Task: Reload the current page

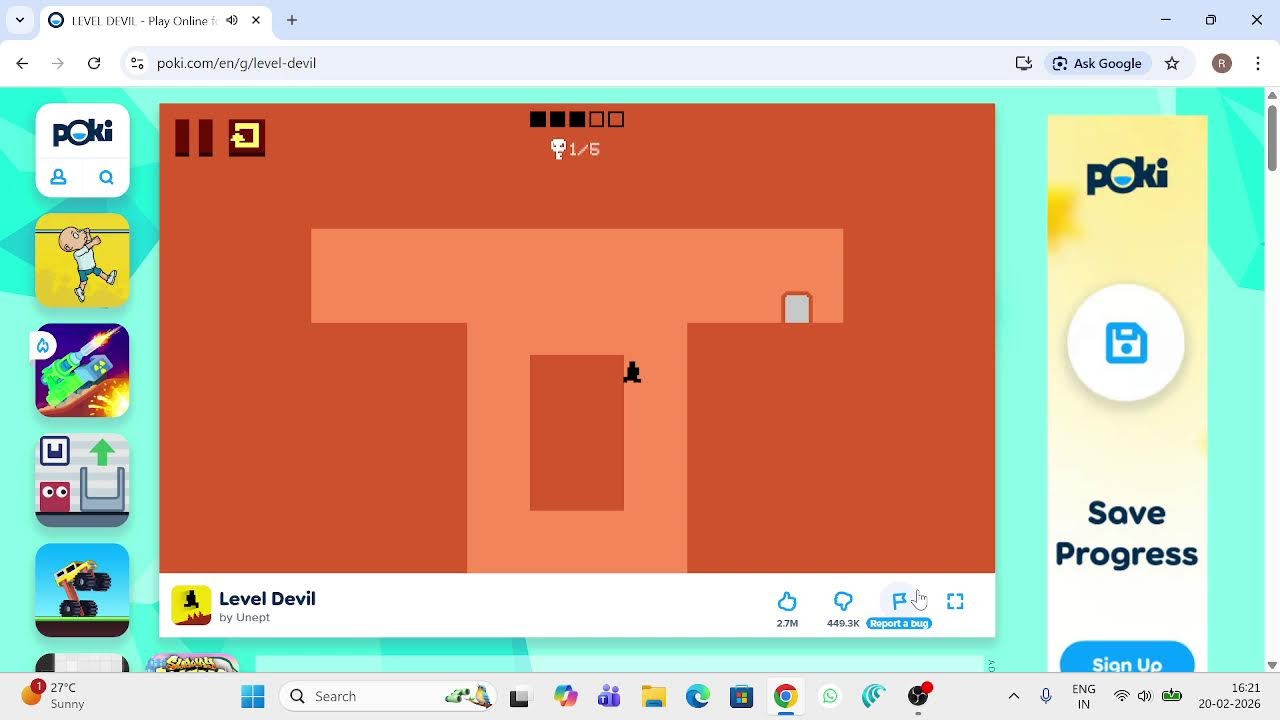Action: pos(94,63)
